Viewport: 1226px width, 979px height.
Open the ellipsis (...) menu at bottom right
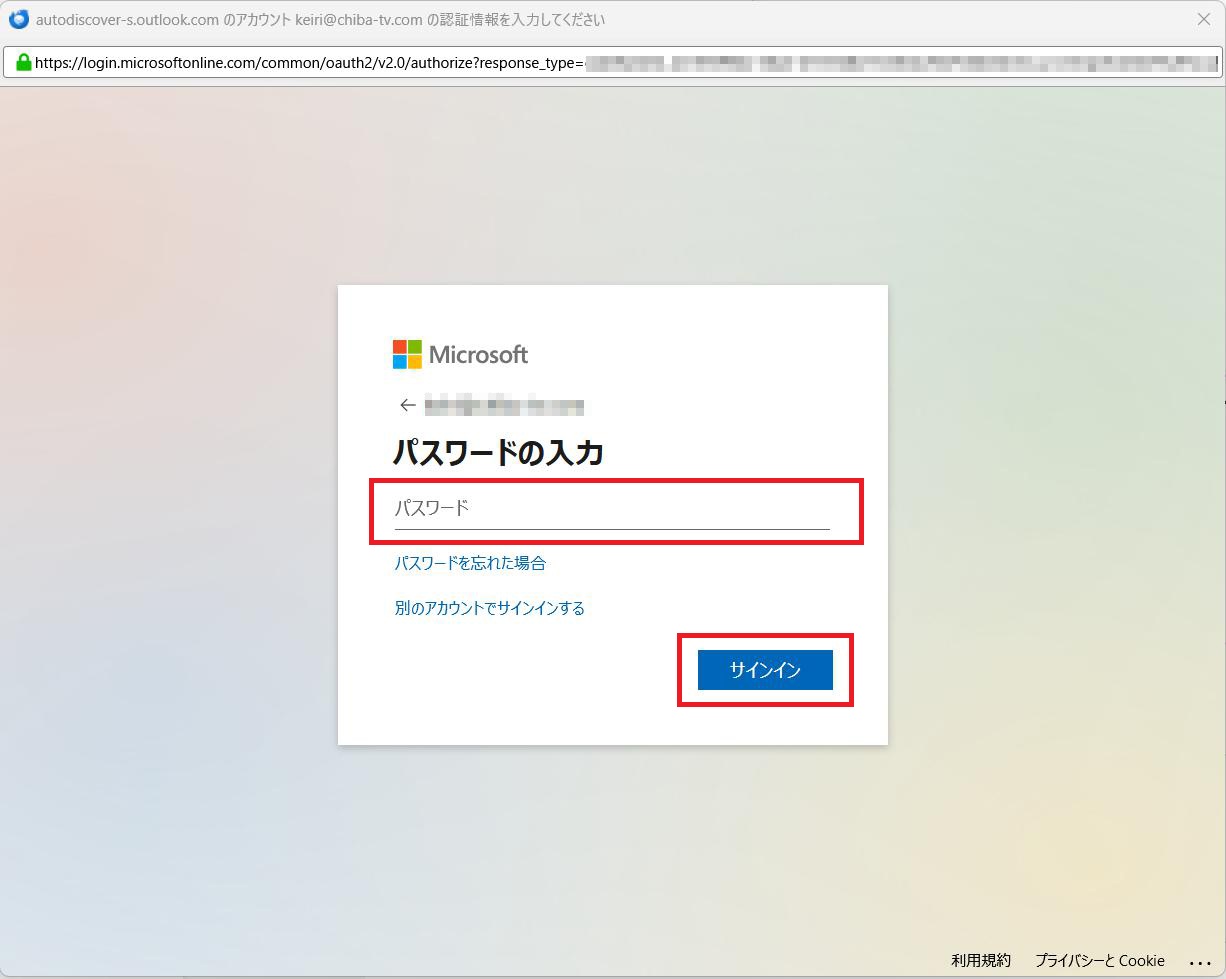tap(1200, 961)
